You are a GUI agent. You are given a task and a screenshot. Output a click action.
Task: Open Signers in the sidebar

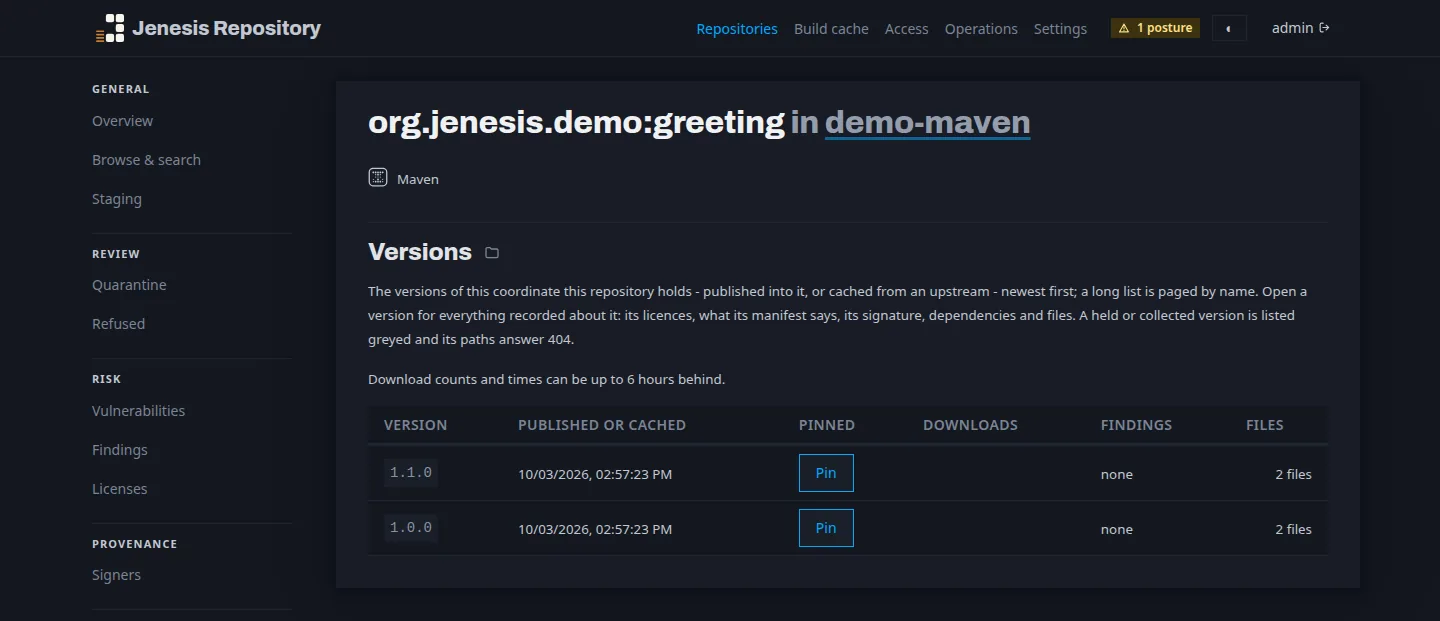coord(116,575)
